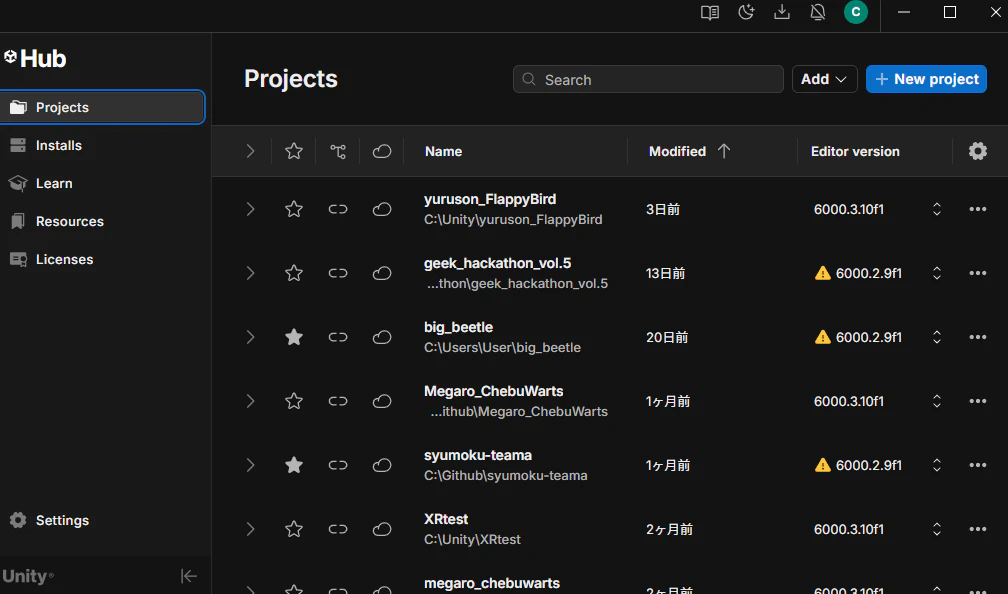Change editor version for XRtest
This screenshot has height=594, width=1008.
[x=937, y=529]
